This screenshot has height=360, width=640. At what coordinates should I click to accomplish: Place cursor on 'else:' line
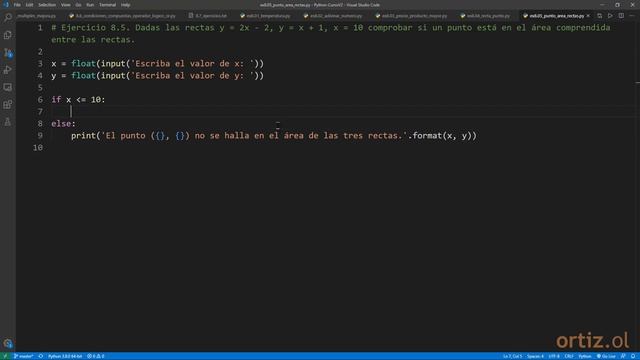[x=63, y=124]
